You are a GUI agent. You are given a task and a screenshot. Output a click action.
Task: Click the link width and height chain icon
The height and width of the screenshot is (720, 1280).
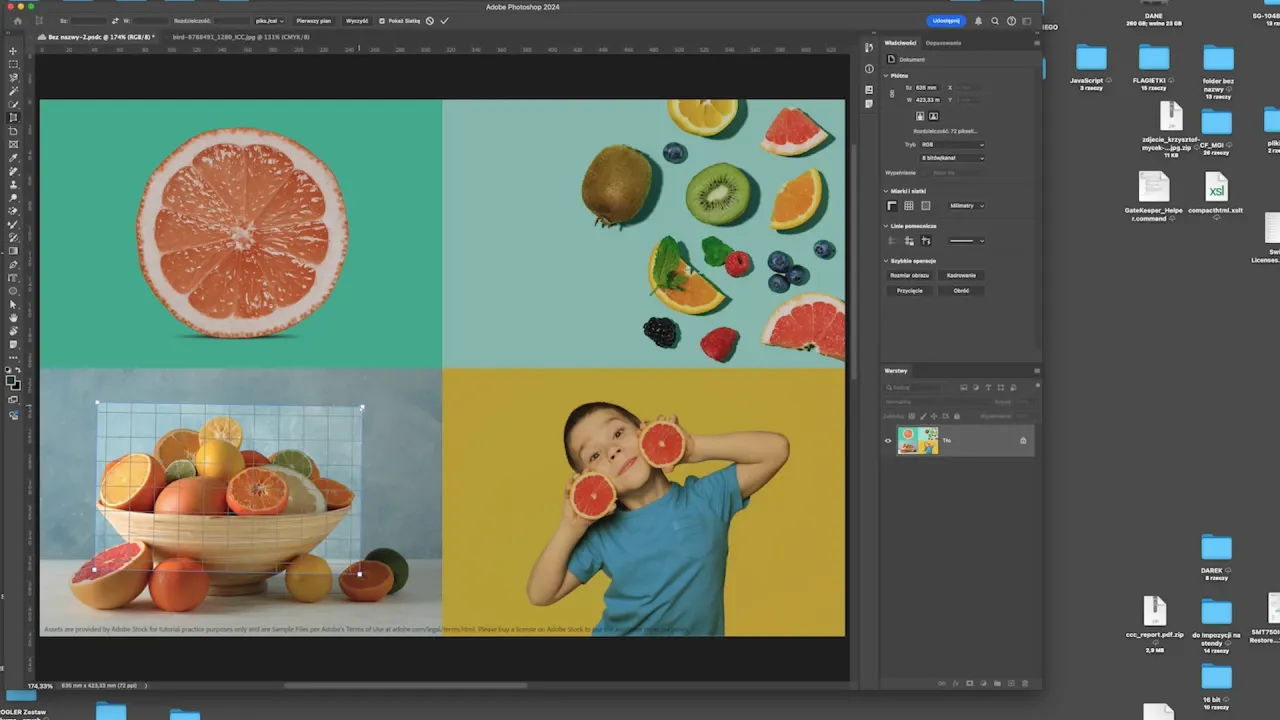[x=892, y=93]
